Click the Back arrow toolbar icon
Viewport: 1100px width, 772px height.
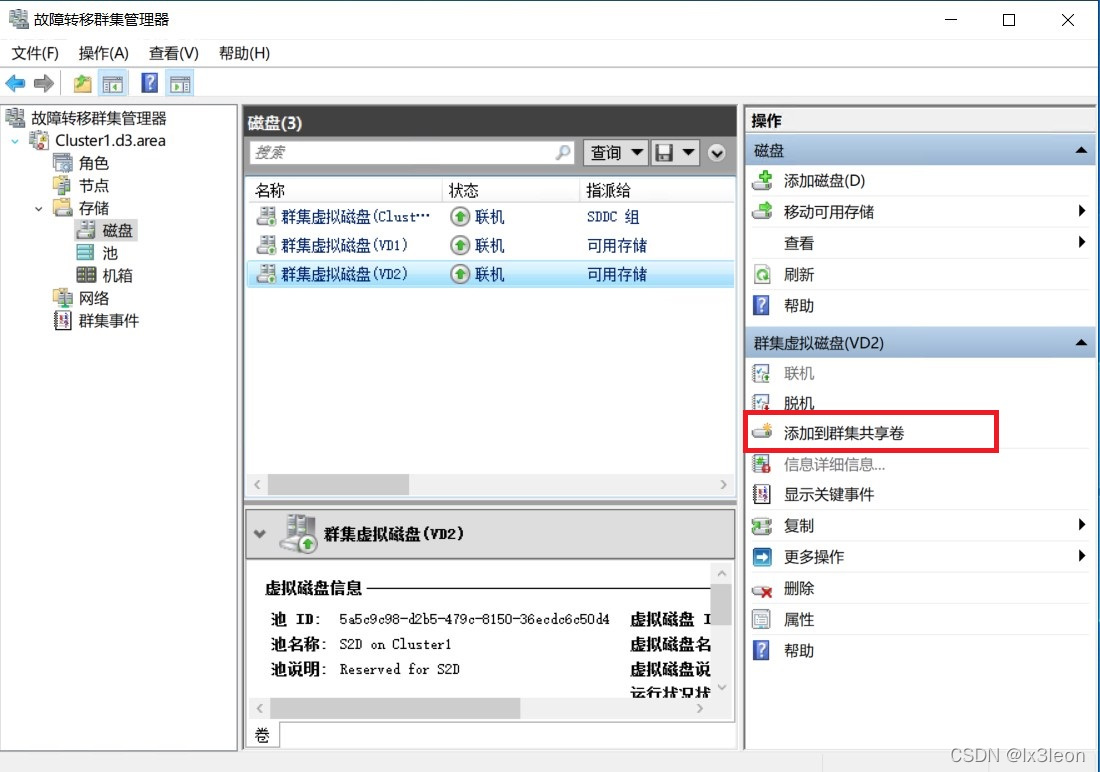point(15,84)
